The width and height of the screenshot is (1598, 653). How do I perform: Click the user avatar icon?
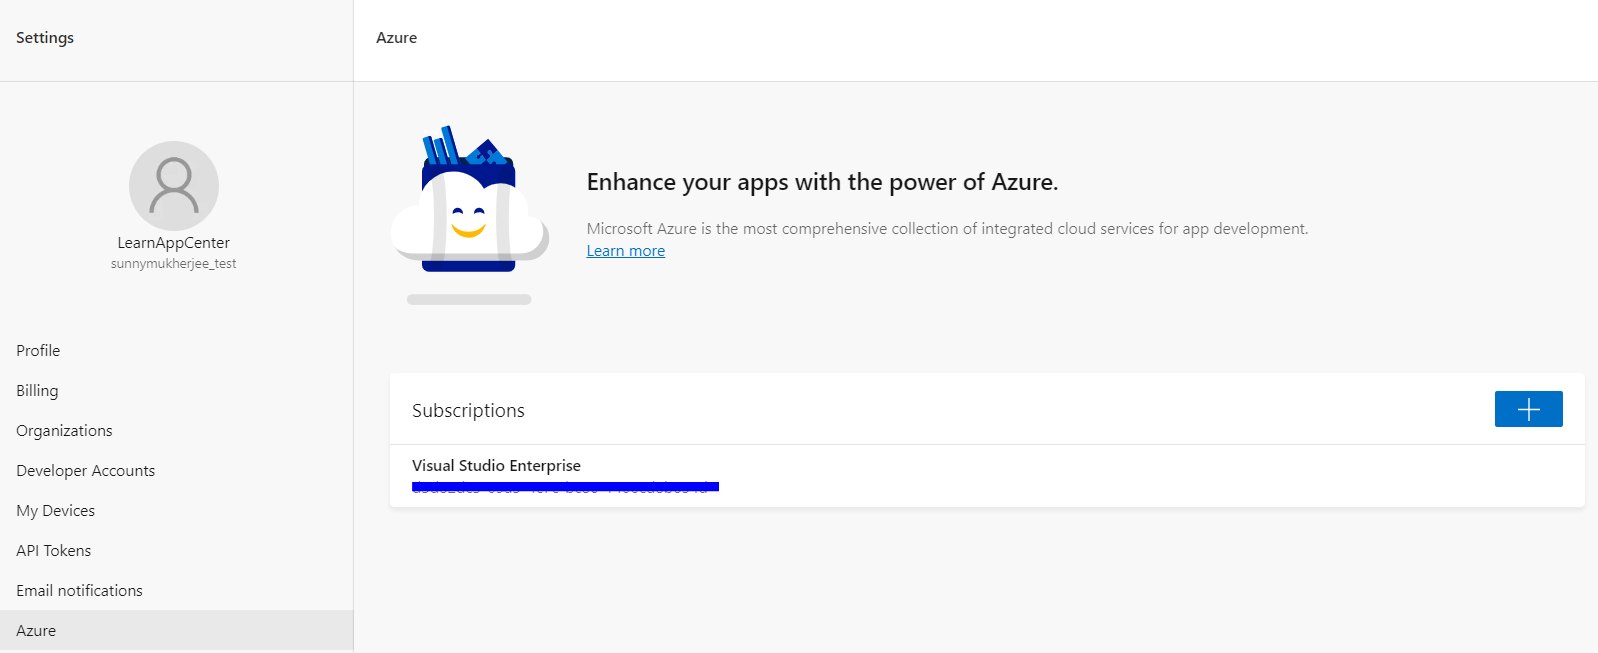pos(174,186)
